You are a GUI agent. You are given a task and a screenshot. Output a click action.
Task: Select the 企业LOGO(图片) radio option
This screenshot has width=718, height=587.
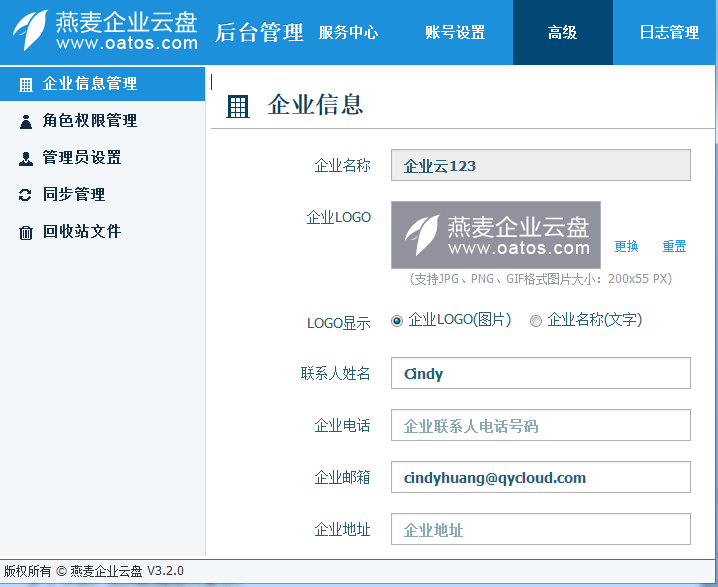click(397, 321)
